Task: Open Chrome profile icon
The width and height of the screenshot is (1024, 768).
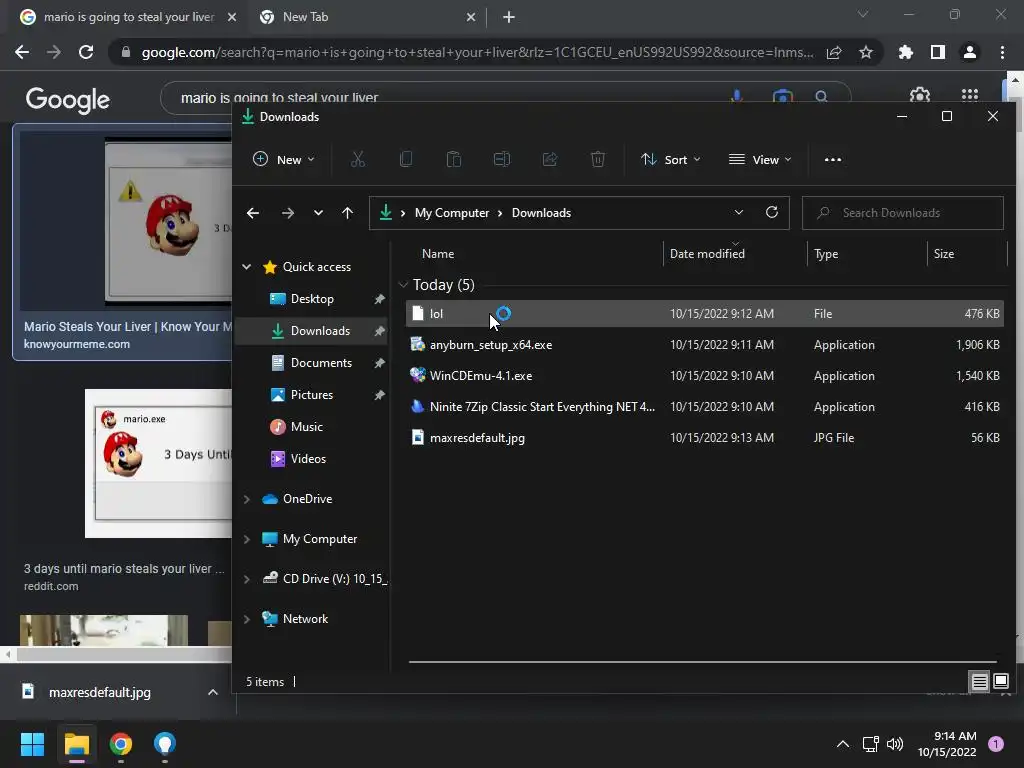Action: click(970, 52)
